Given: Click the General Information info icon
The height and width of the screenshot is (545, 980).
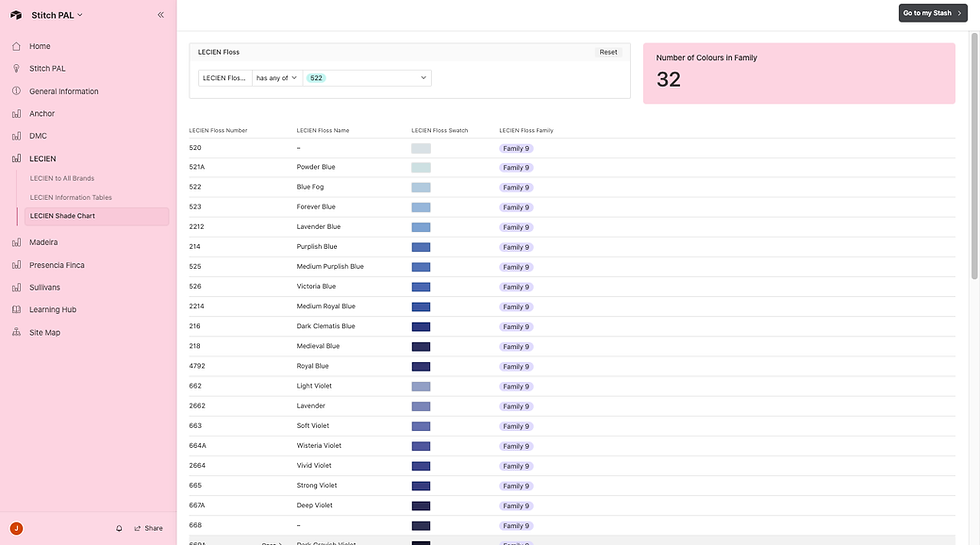Looking at the screenshot, I should (x=16, y=91).
